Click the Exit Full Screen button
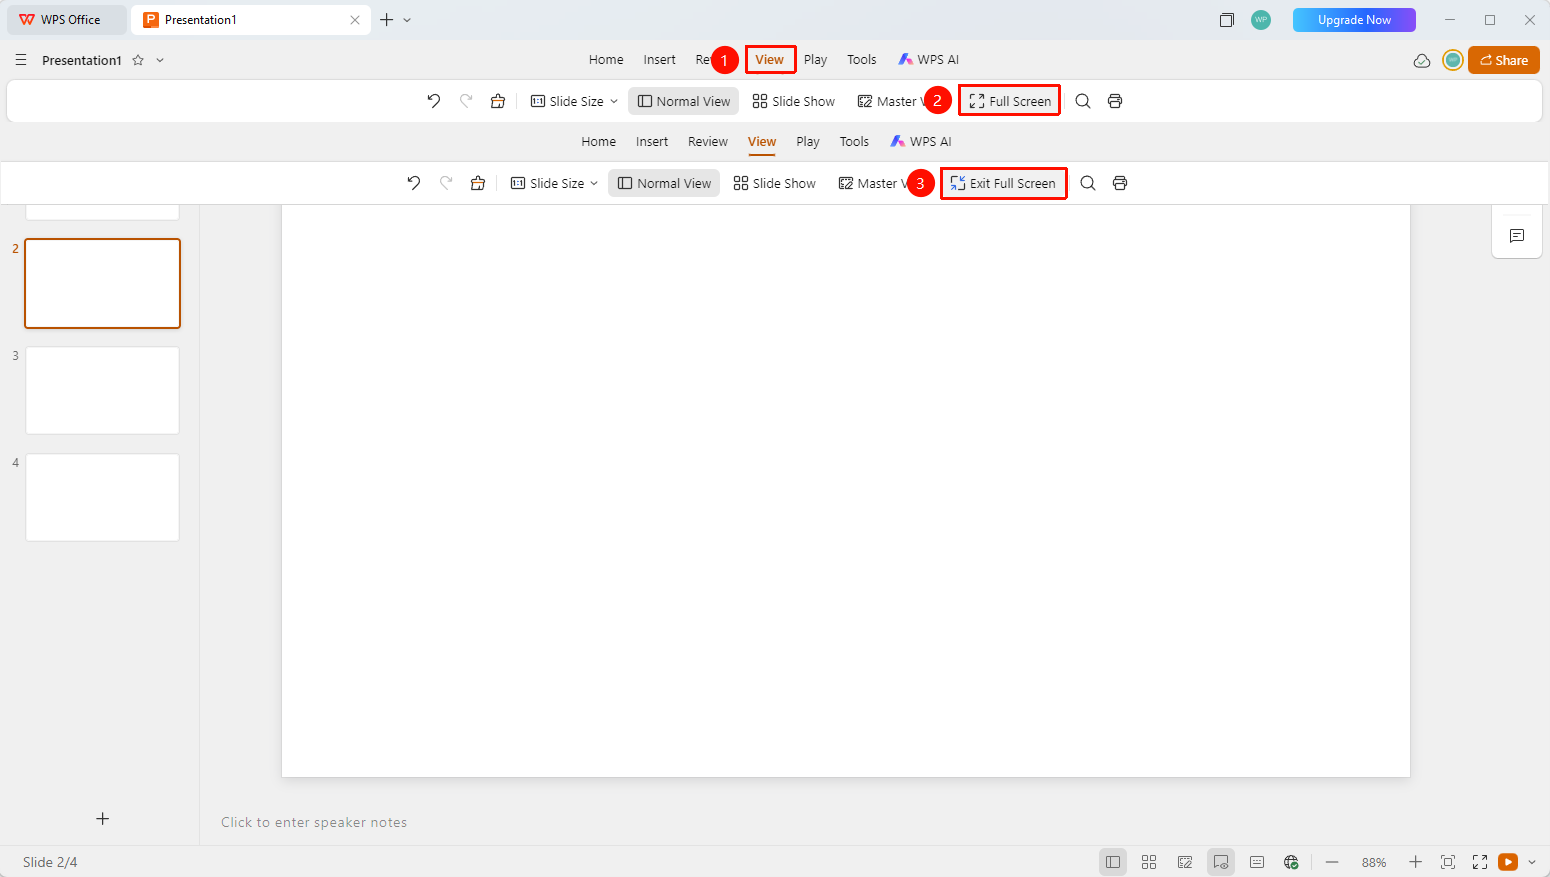The height and width of the screenshot is (877, 1550). pos(1003,183)
